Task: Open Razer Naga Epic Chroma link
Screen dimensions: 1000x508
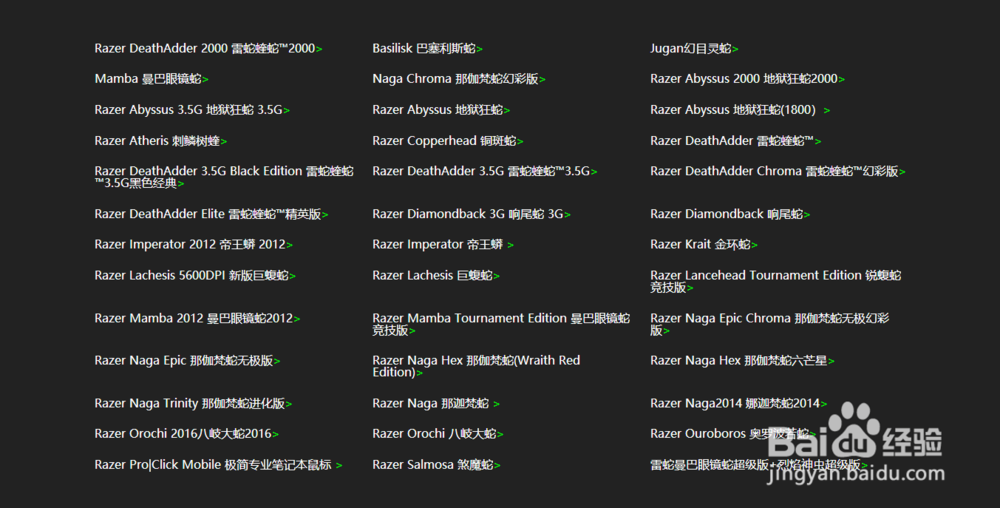Action: [x=770, y=324]
